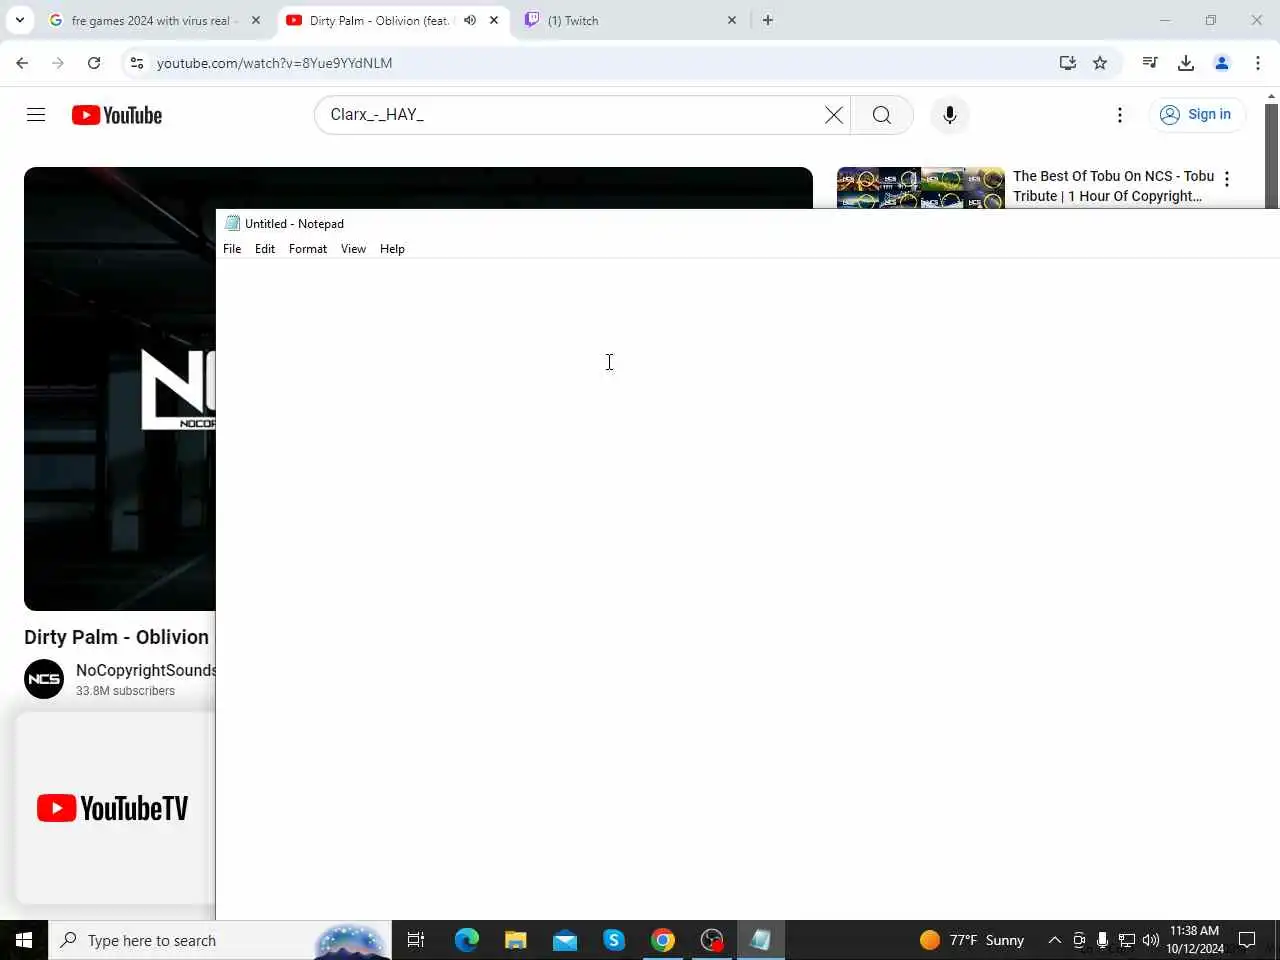Open Chrome downloads icon

(1186, 63)
